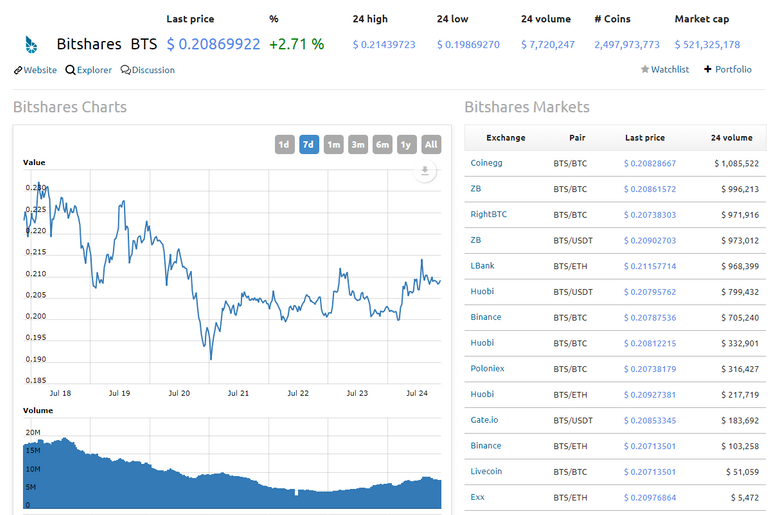Switch chart to 3m range
This screenshot has height=515, width=768.
point(358,145)
